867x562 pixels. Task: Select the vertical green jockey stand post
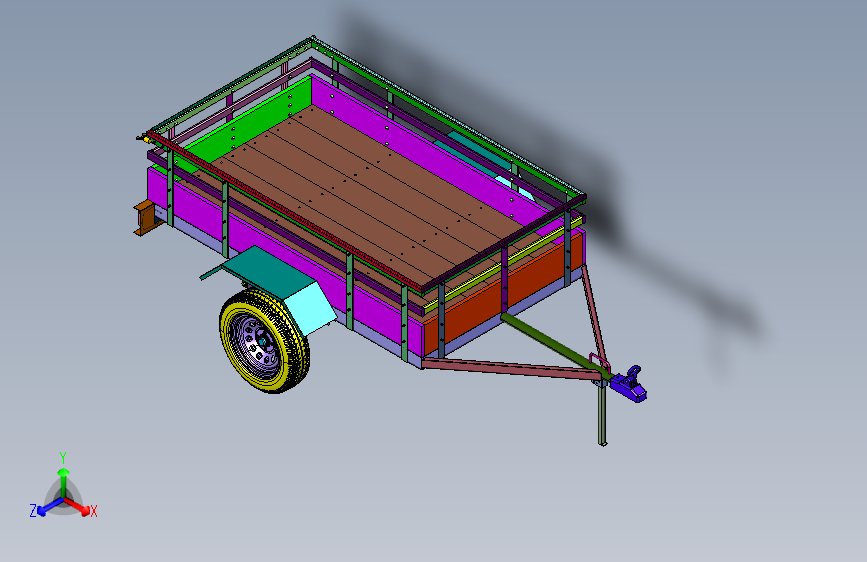click(x=602, y=415)
